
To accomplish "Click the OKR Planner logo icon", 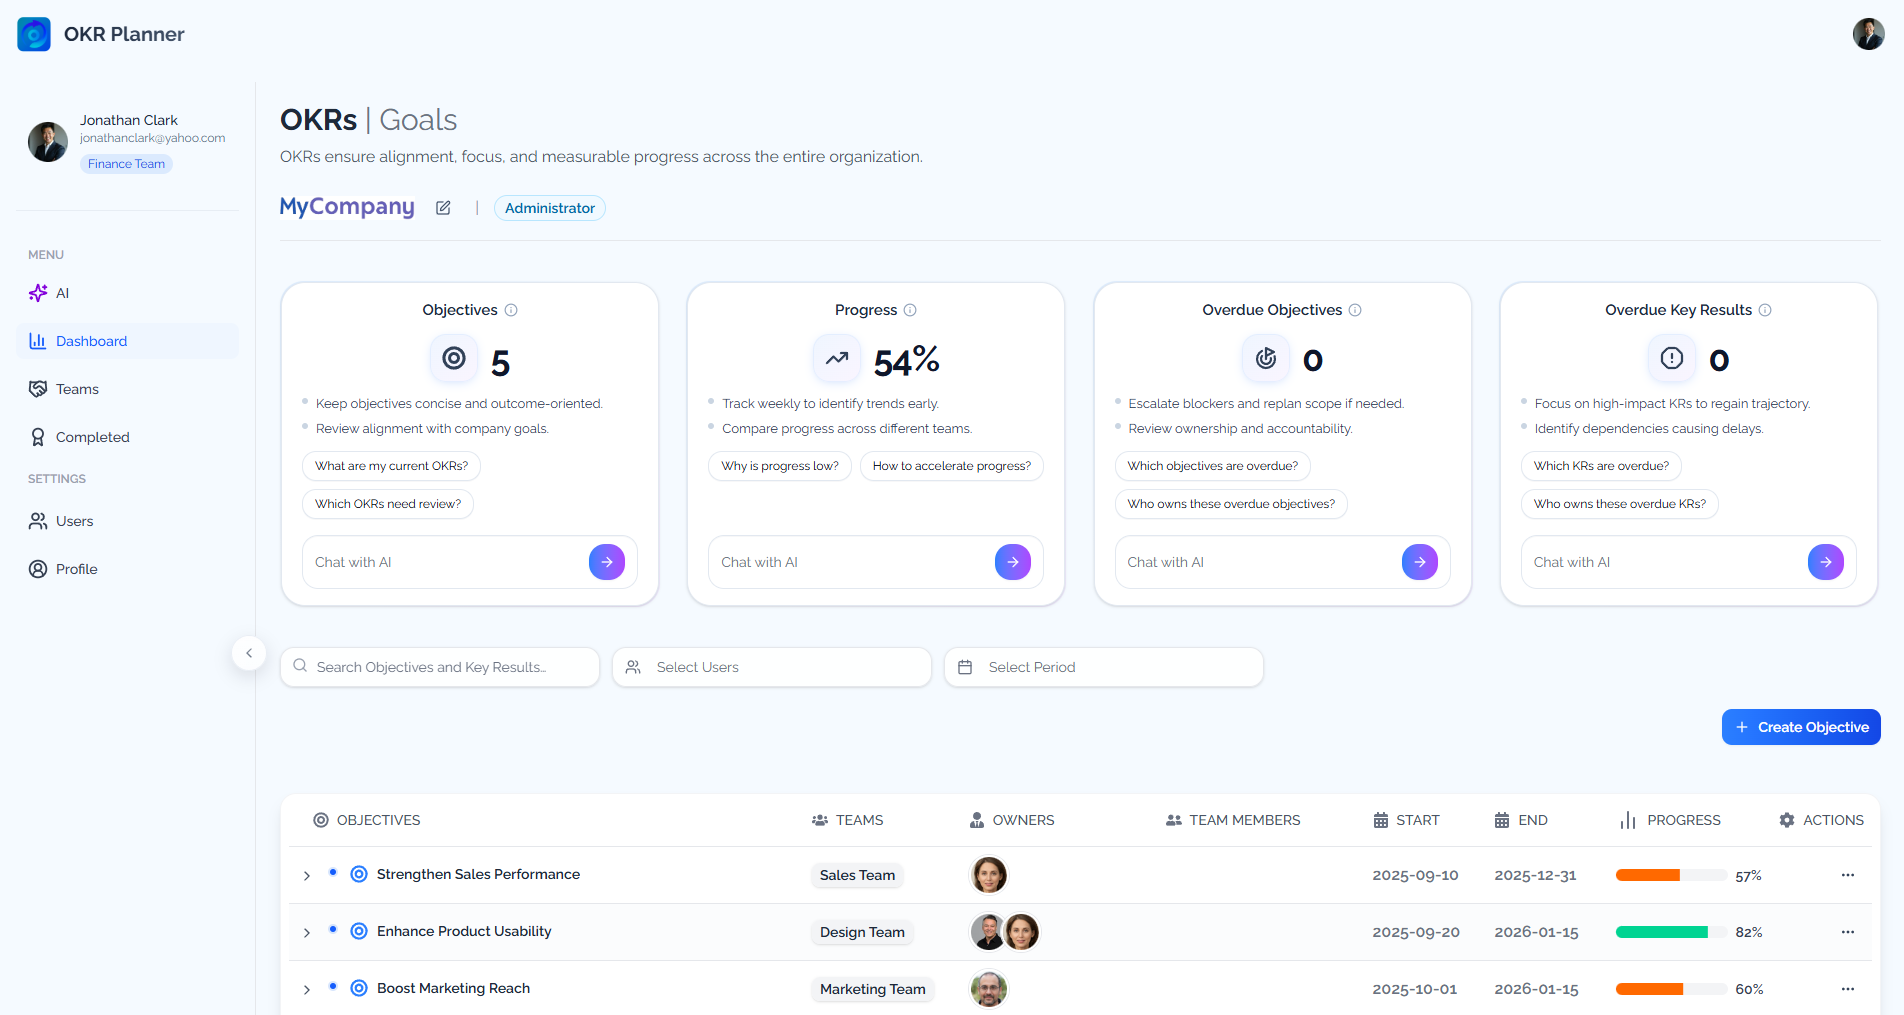I will [x=34, y=34].
